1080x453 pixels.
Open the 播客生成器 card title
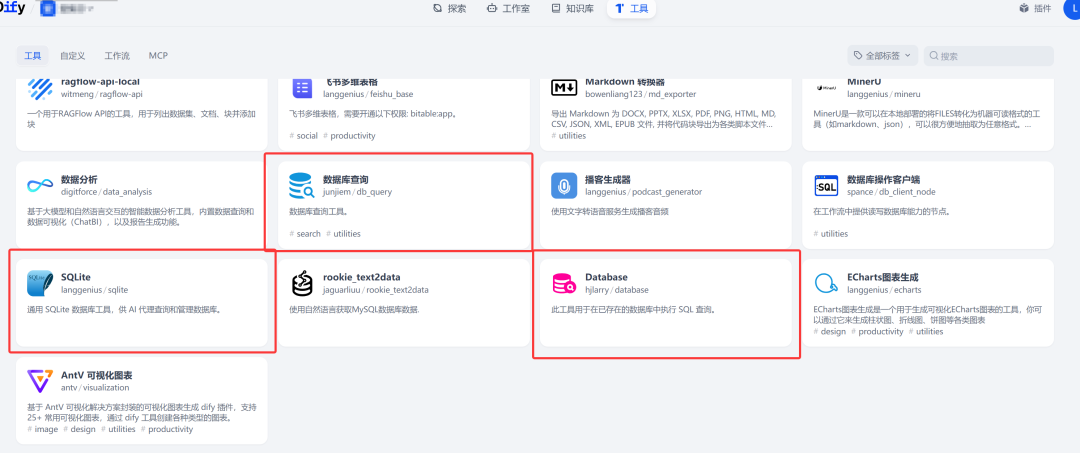tap(608, 179)
